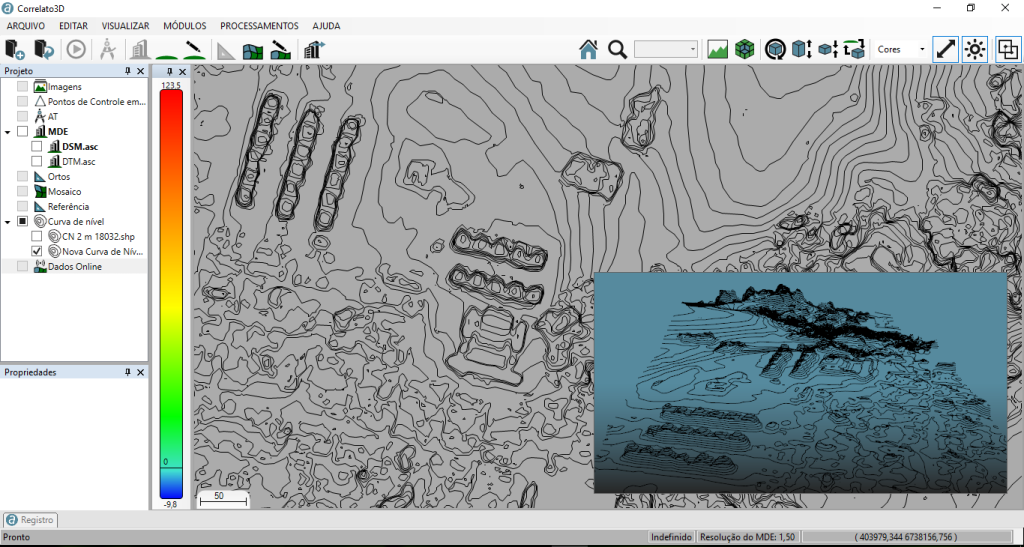Open the PROCESSAMENTOS menu

(259, 25)
